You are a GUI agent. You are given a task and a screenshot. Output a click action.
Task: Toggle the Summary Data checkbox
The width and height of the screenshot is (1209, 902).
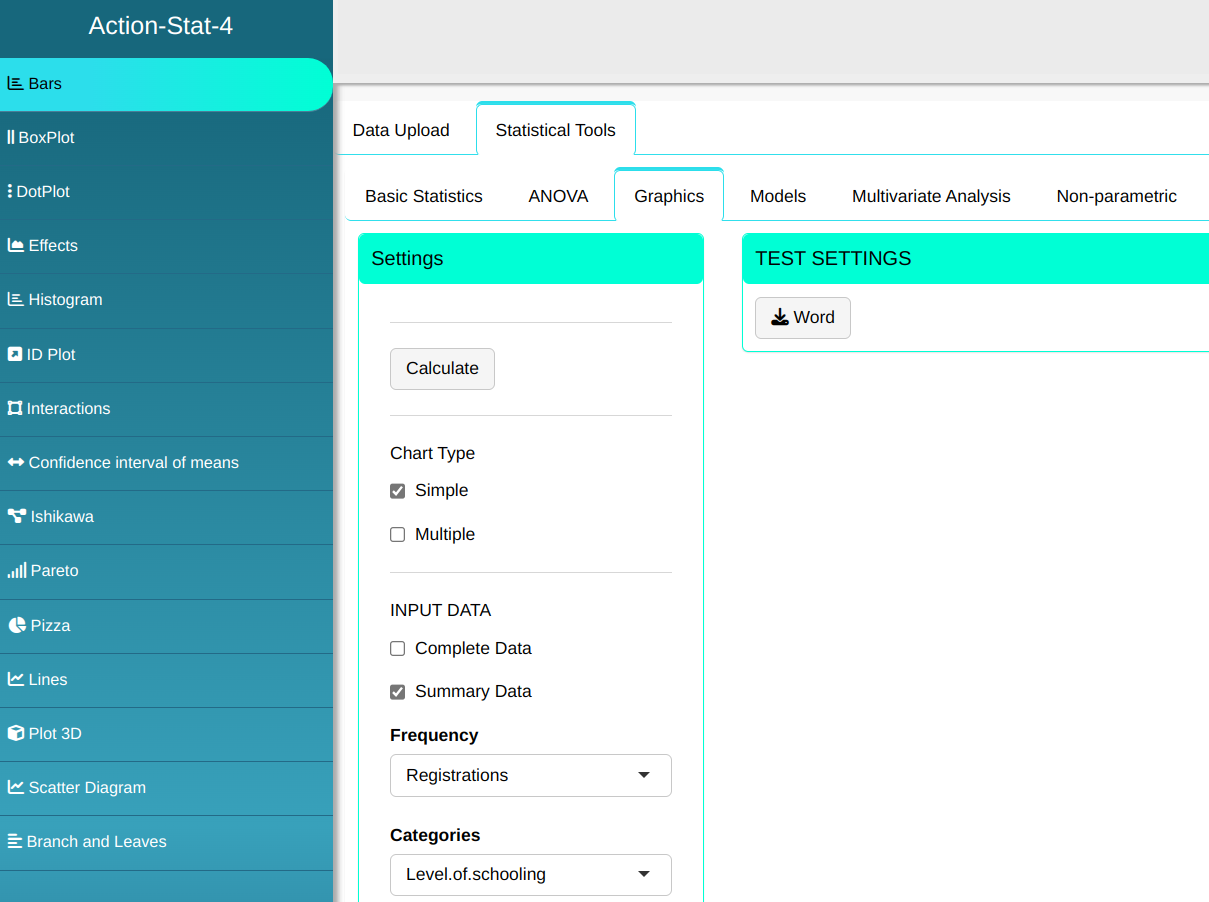(398, 692)
